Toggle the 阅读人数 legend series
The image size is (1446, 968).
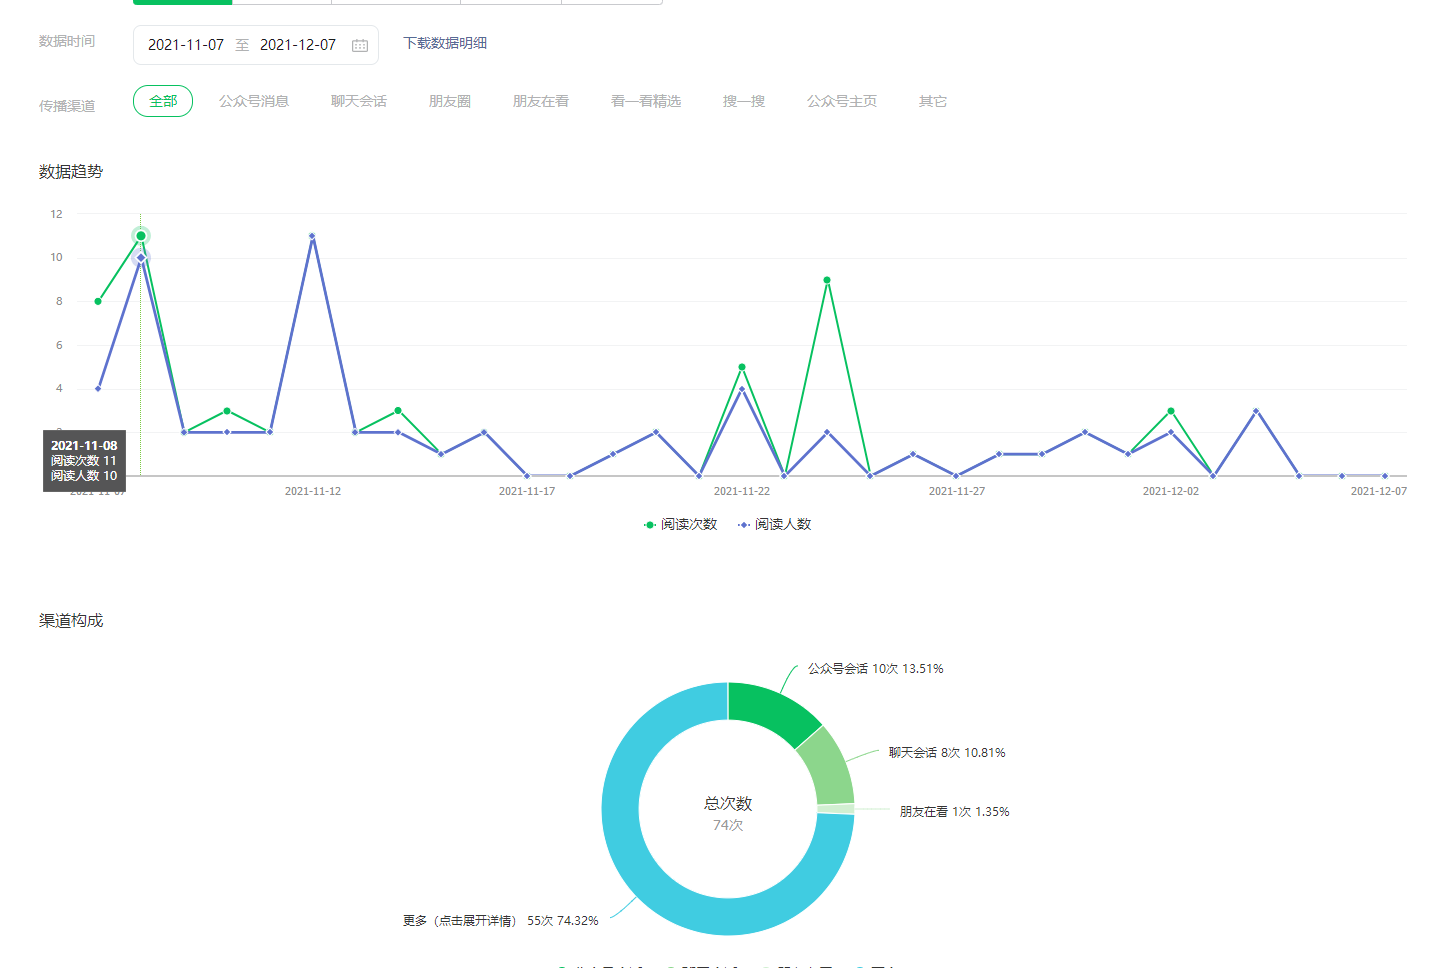[x=775, y=524]
